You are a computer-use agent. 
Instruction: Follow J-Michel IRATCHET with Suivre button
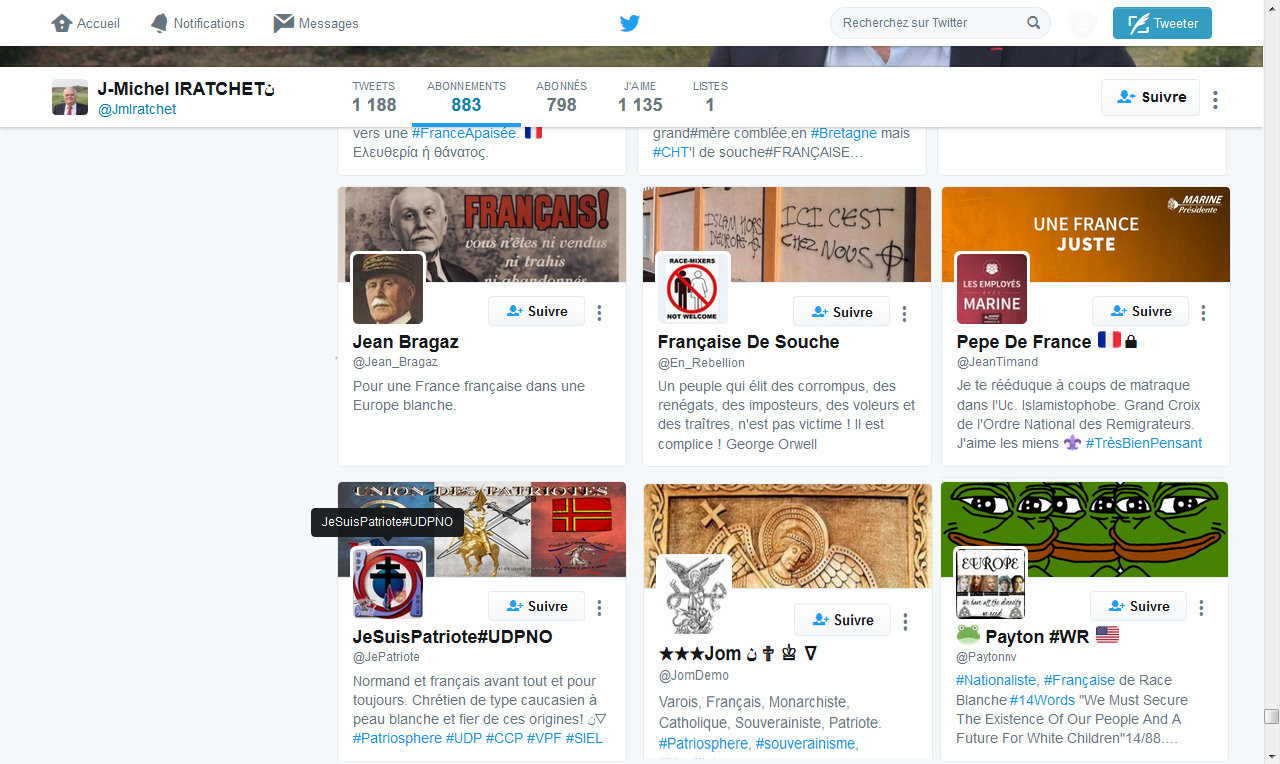(1150, 97)
